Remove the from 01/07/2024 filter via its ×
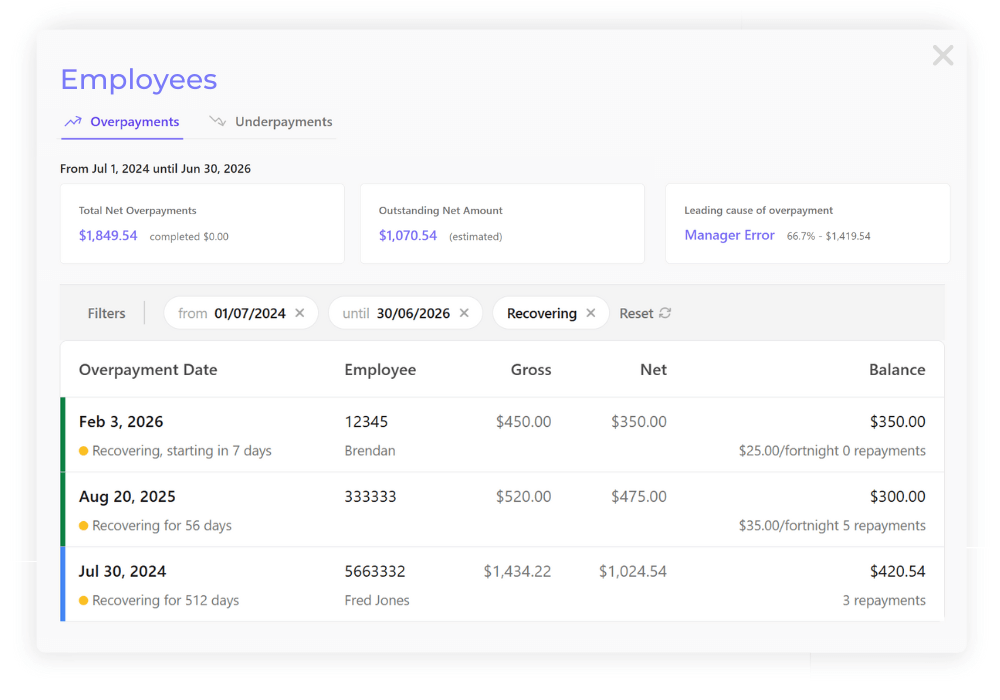The image size is (1000, 700). [x=299, y=313]
